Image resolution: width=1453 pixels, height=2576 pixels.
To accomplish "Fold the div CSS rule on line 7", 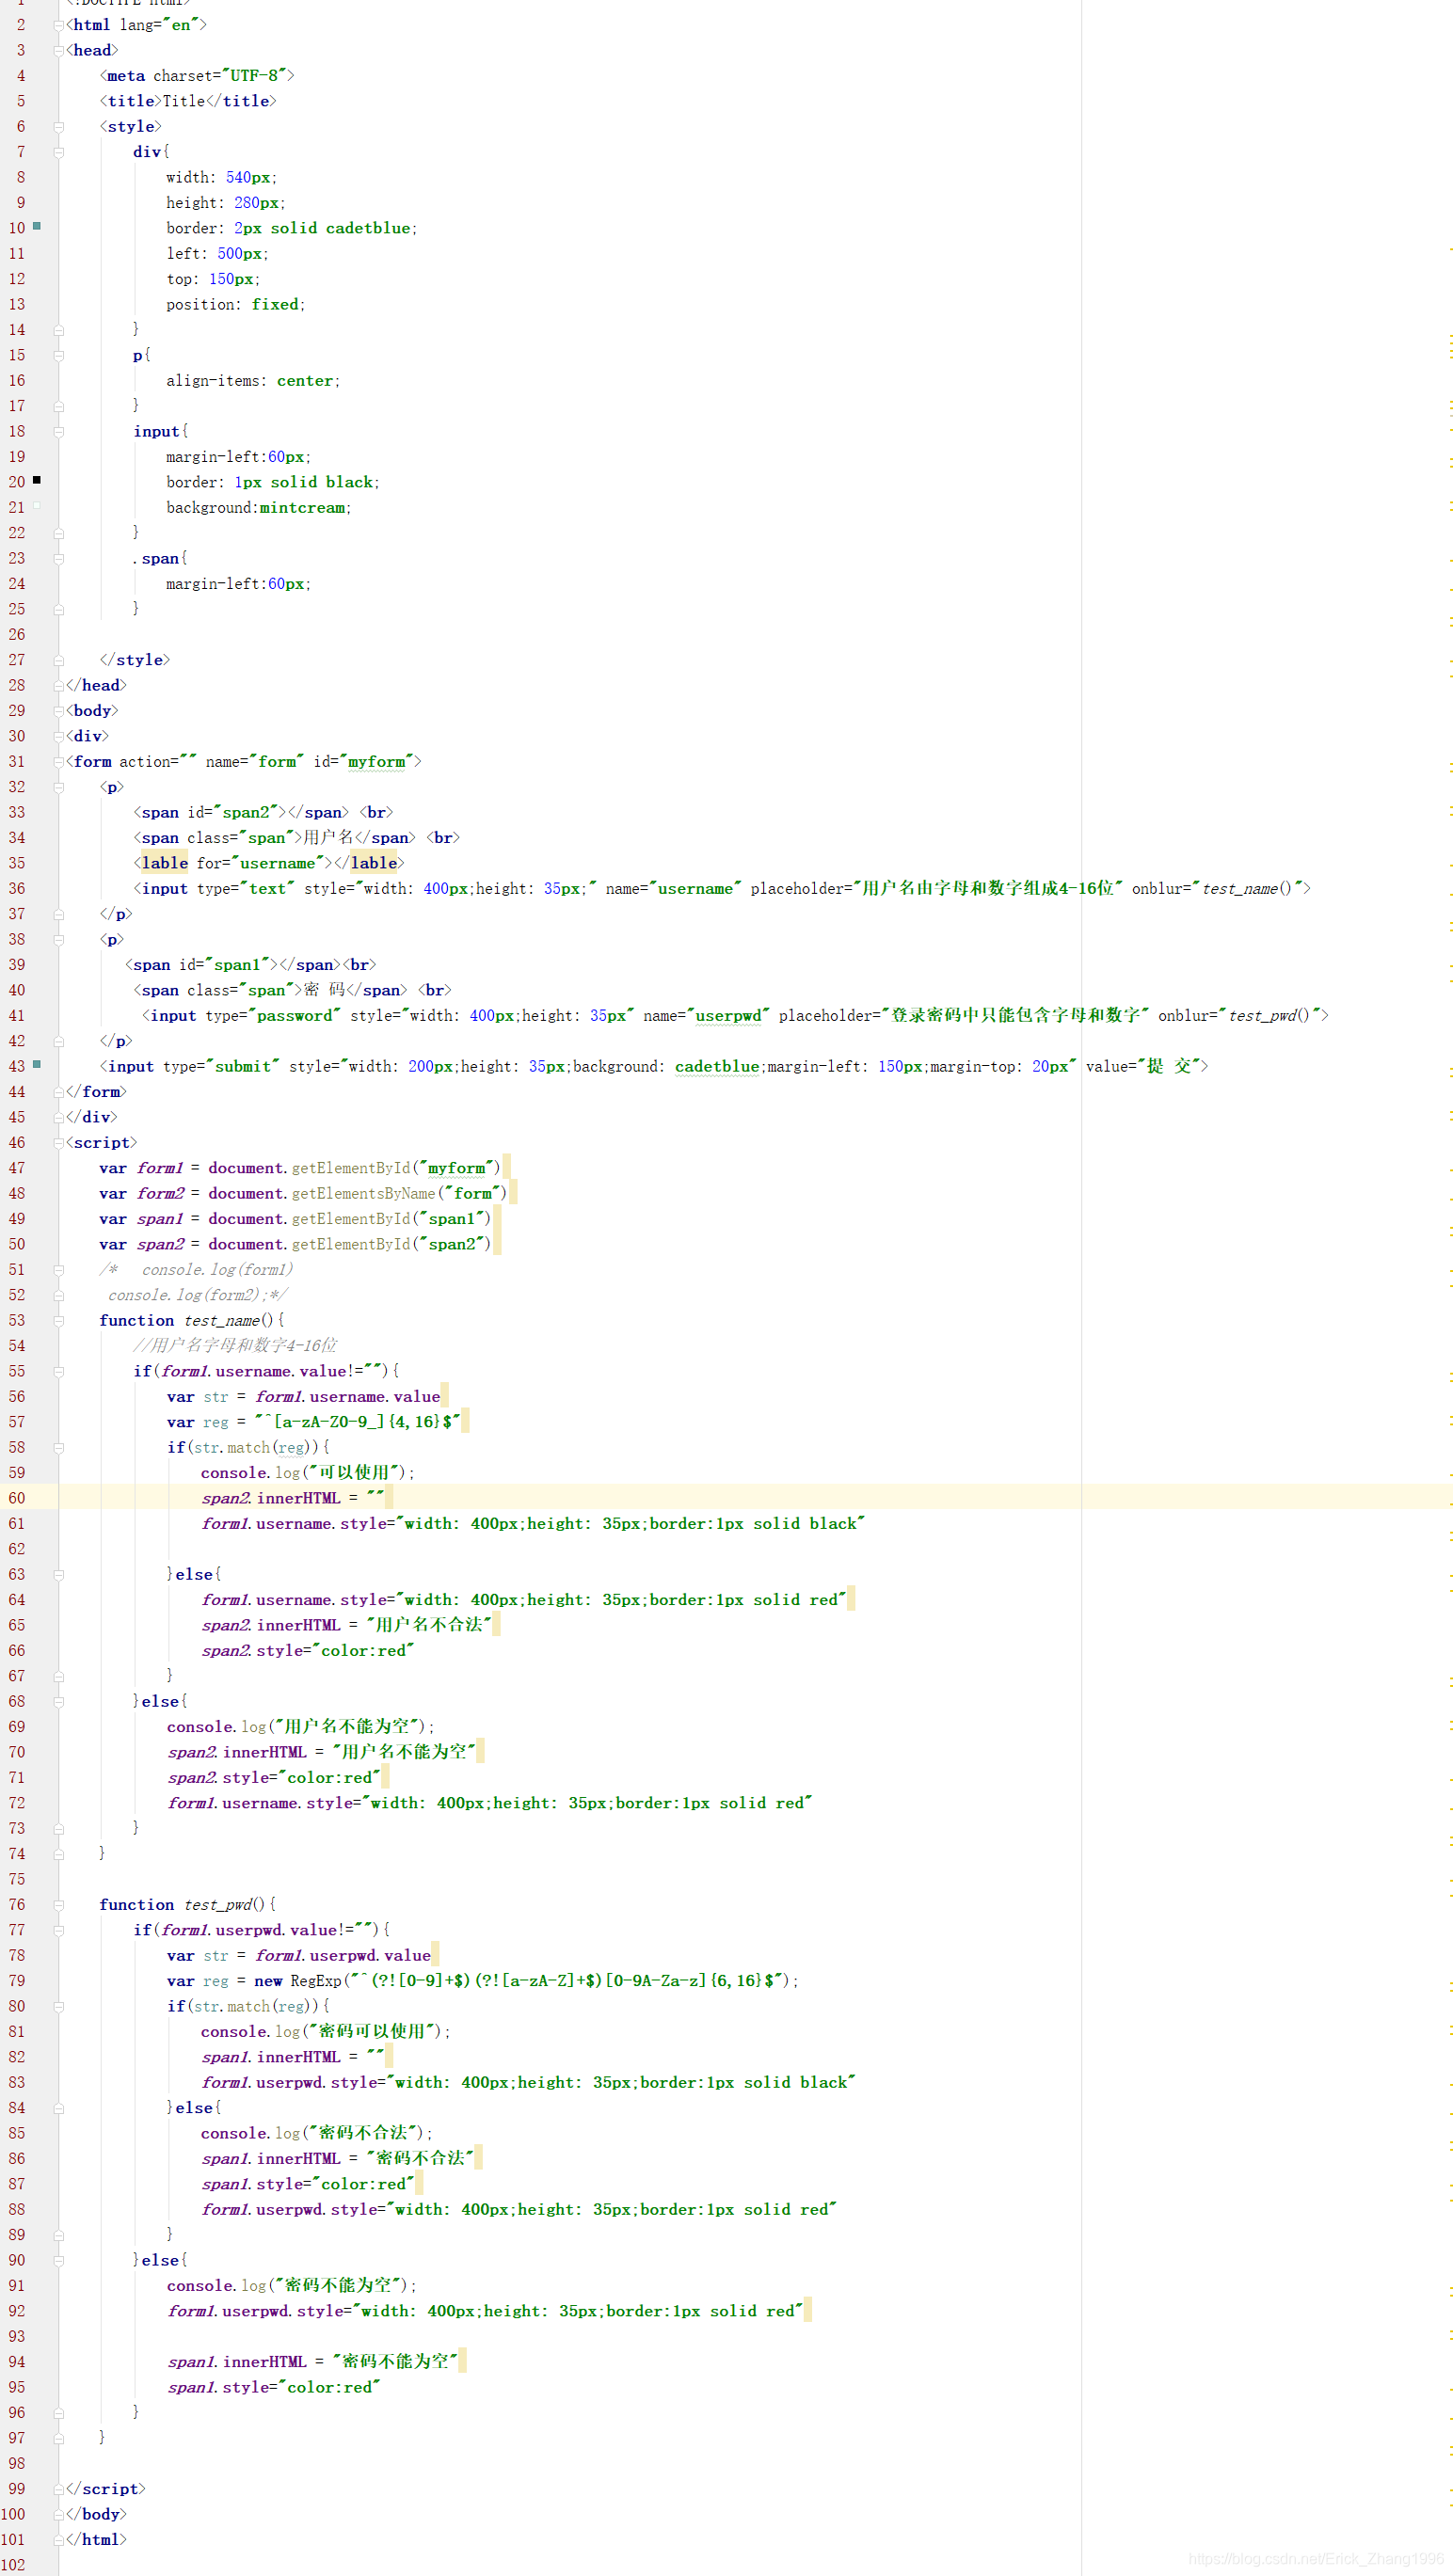I will [58, 152].
